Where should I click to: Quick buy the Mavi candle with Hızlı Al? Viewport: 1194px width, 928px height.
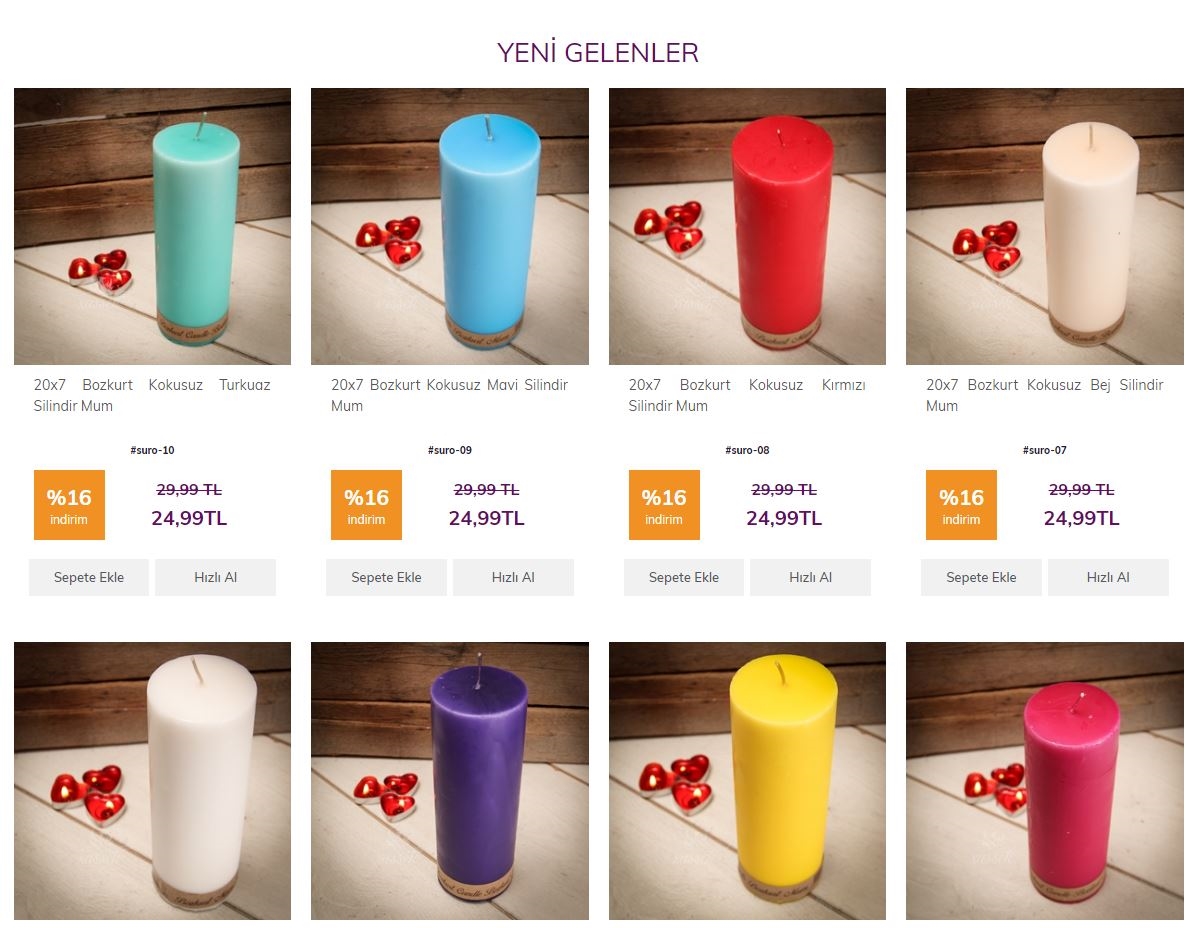pyautogui.click(x=513, y=577)
